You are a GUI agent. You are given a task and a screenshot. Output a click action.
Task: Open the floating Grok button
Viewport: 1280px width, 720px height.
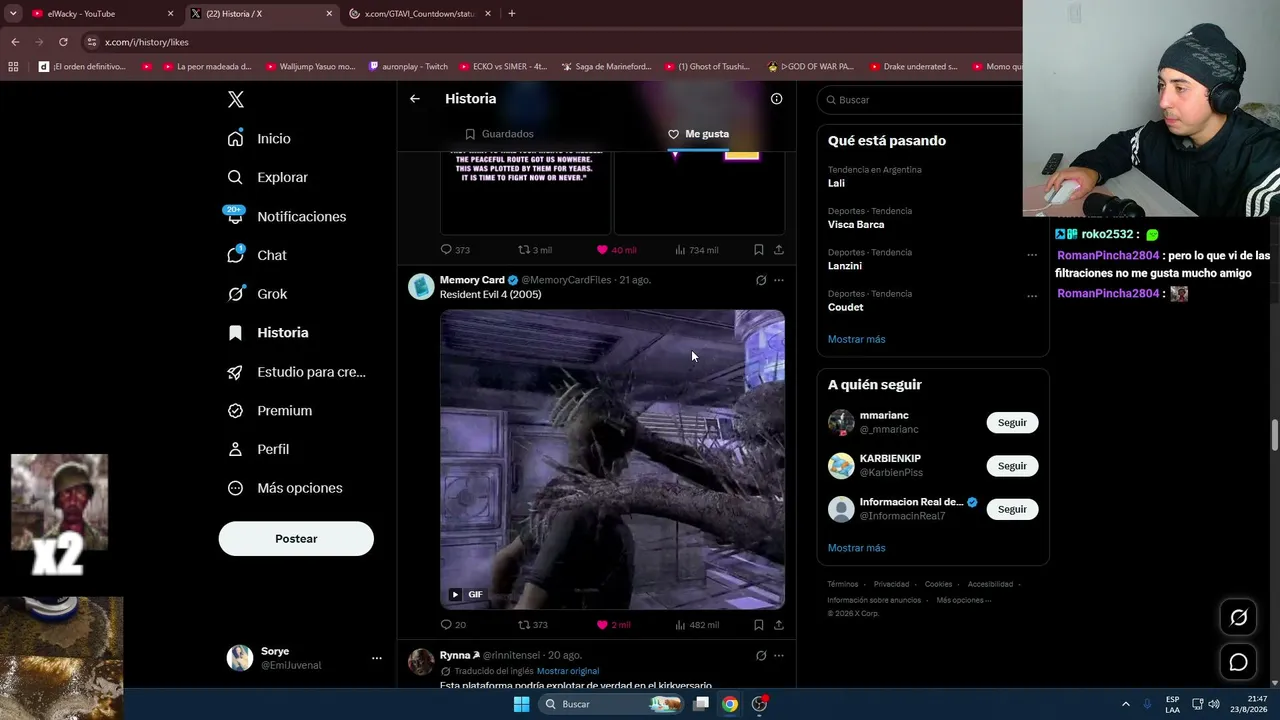1238,618
